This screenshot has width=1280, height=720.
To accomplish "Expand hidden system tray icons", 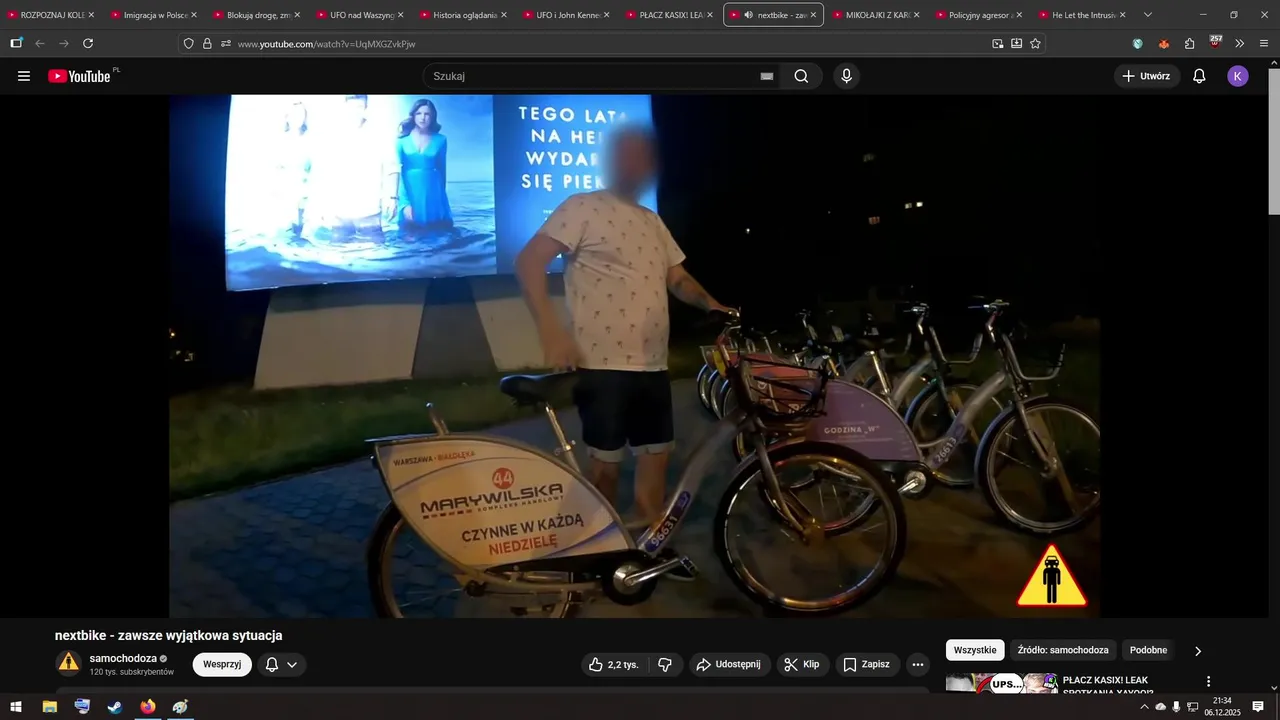I will [x=1144, y=706].
